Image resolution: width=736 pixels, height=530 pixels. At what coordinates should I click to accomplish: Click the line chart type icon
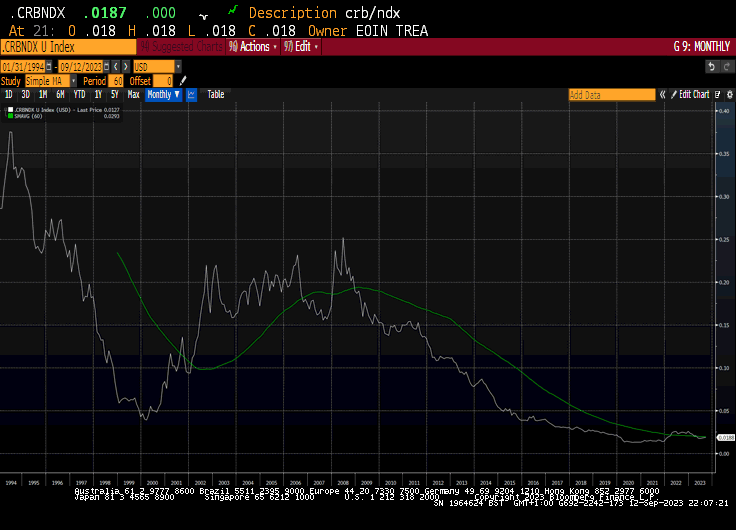(x=192, y=94)
